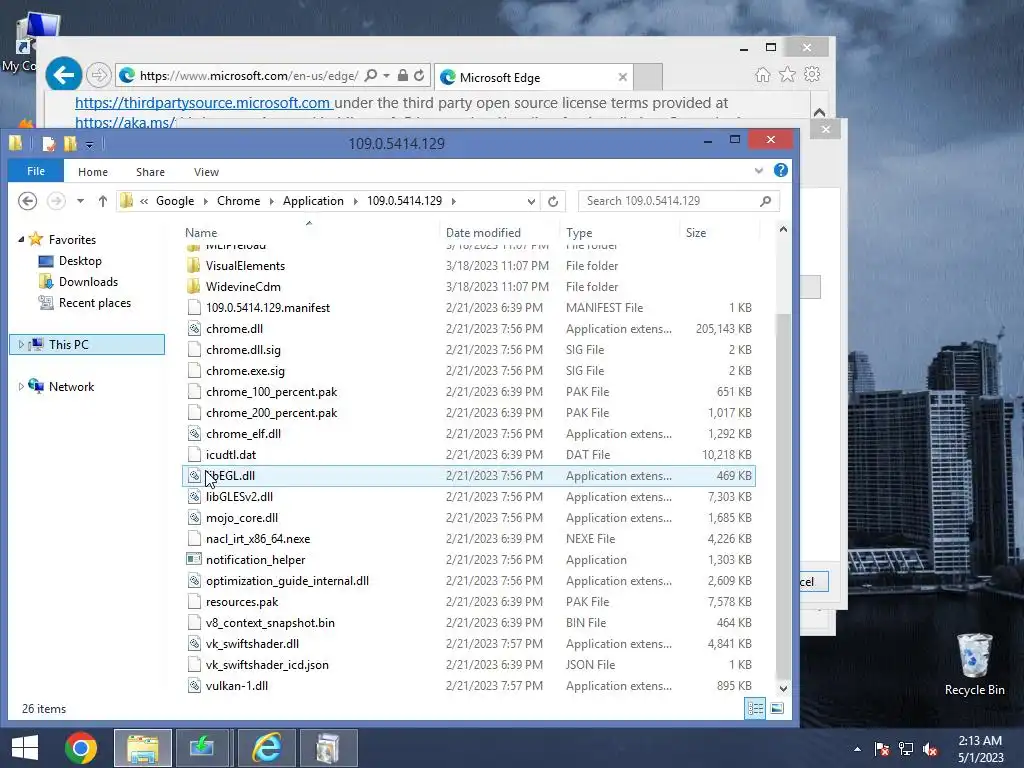Sort files by Date modified column
The image size is (1024, 768).
(x=483, y=232)
